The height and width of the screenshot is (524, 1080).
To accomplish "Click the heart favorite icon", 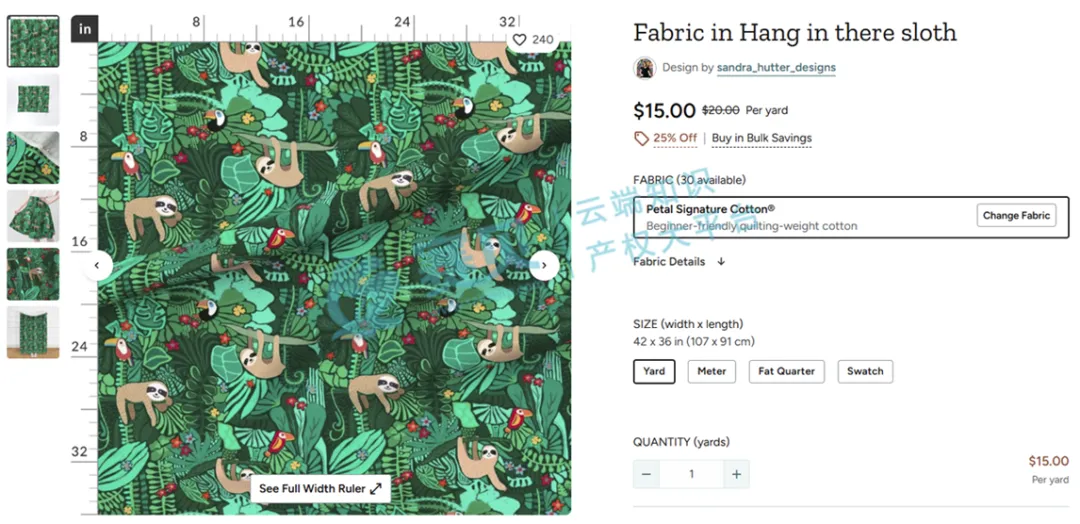I will [x=519, y=40].
